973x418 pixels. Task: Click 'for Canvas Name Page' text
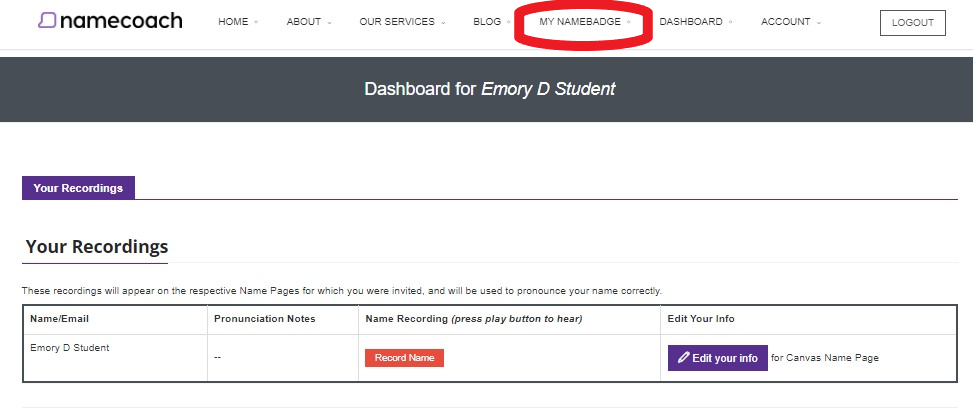point(825,358)
